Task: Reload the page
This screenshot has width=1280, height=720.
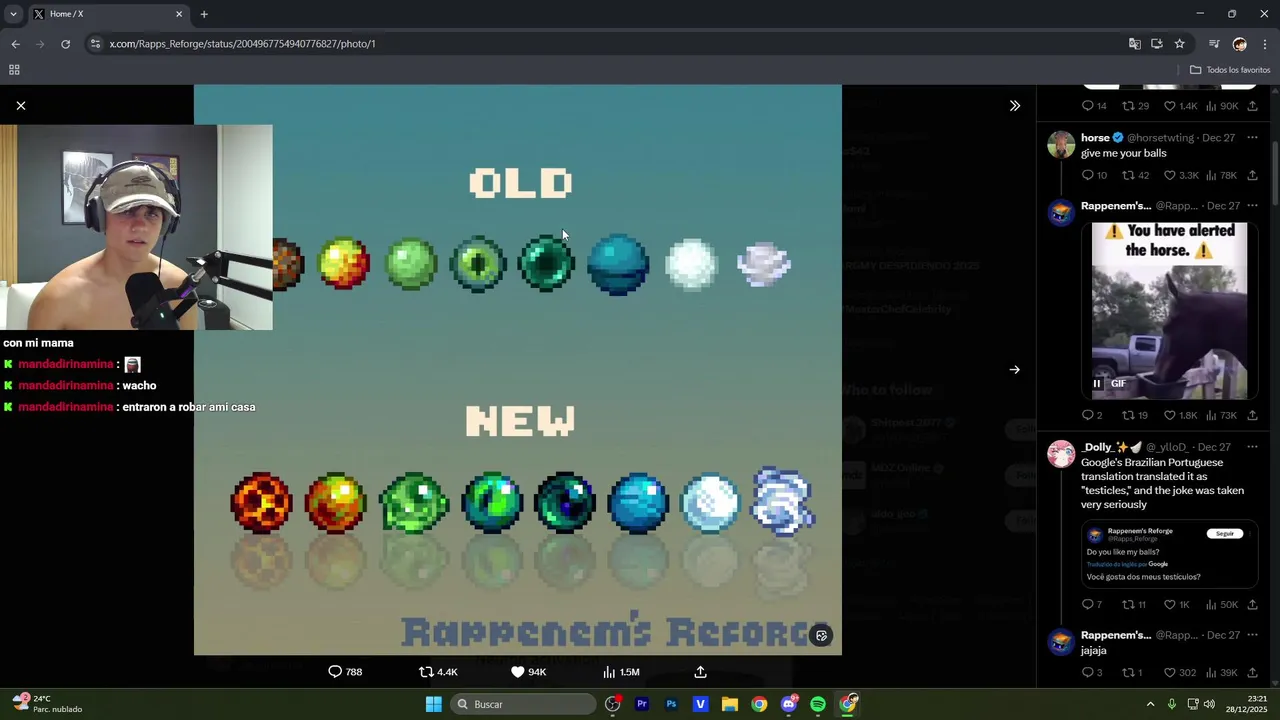Action: 66,44
